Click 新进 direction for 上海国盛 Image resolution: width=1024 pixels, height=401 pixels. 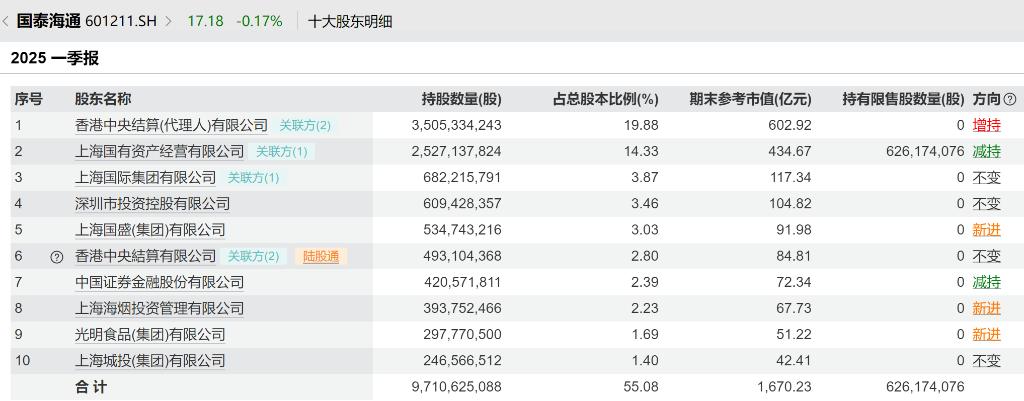click(986, 230)
